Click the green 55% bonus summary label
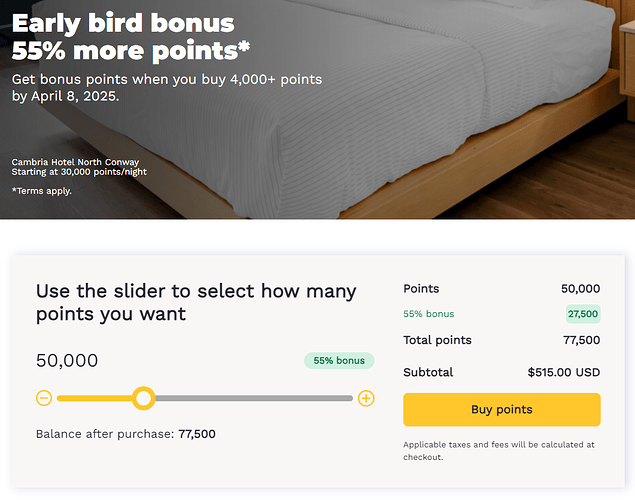Viewport: 635px width, 500px height. (x=428, y=314)
